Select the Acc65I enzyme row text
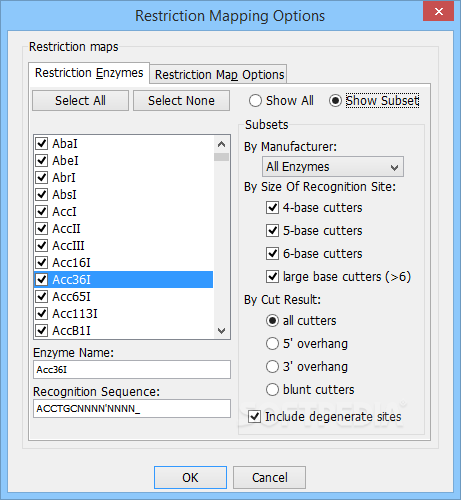The width and height of the screenshot is (461, 500). (71, 297)
